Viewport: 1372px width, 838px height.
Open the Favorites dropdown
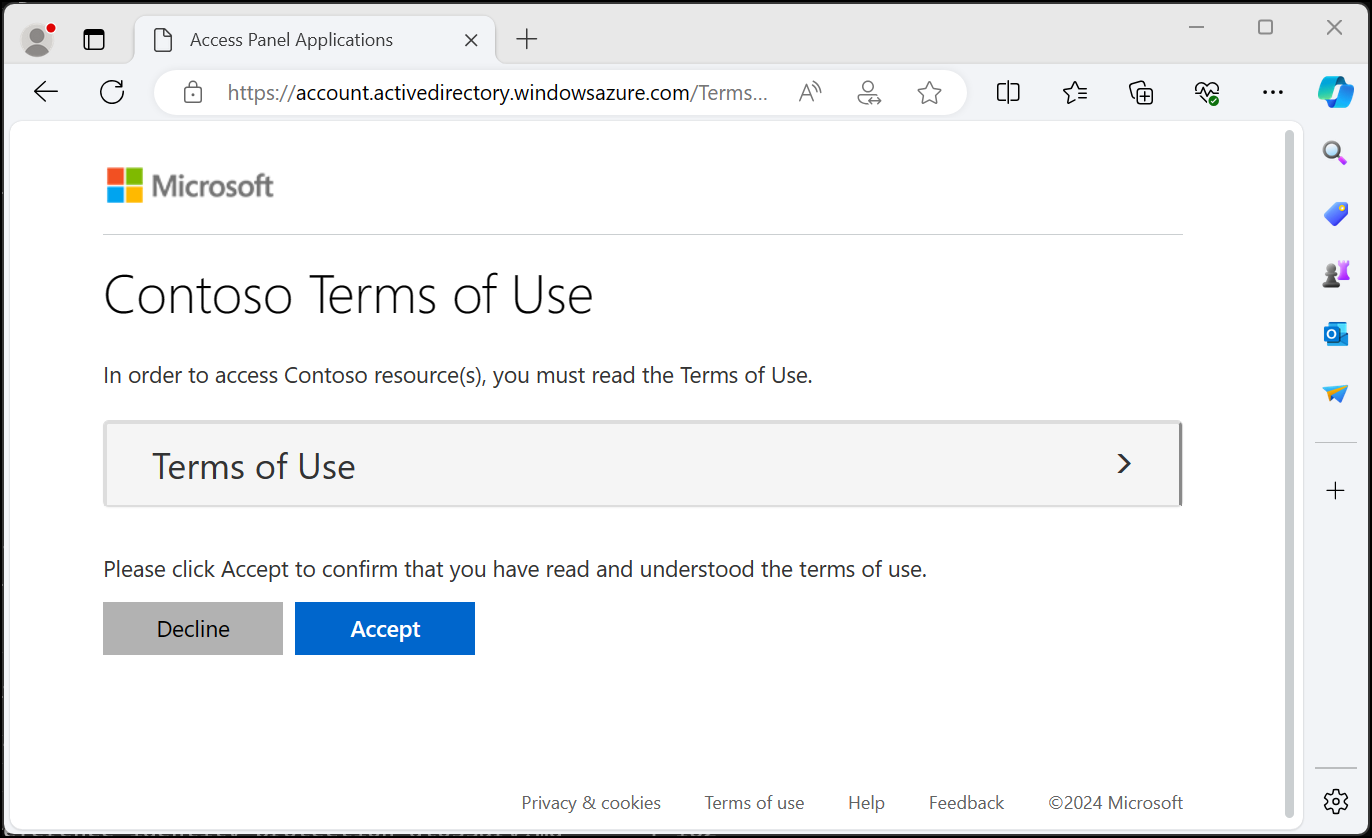coord(1075,92)
